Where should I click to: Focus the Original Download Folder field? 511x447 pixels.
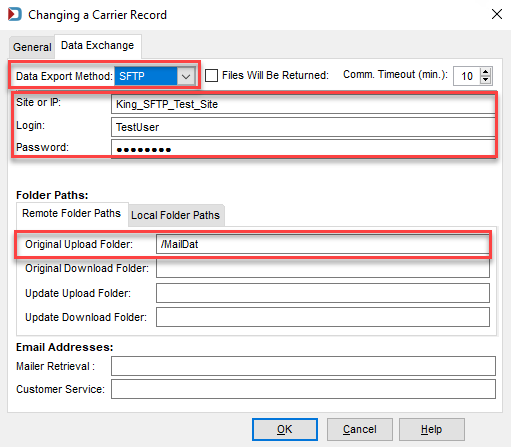pos(323,268)
